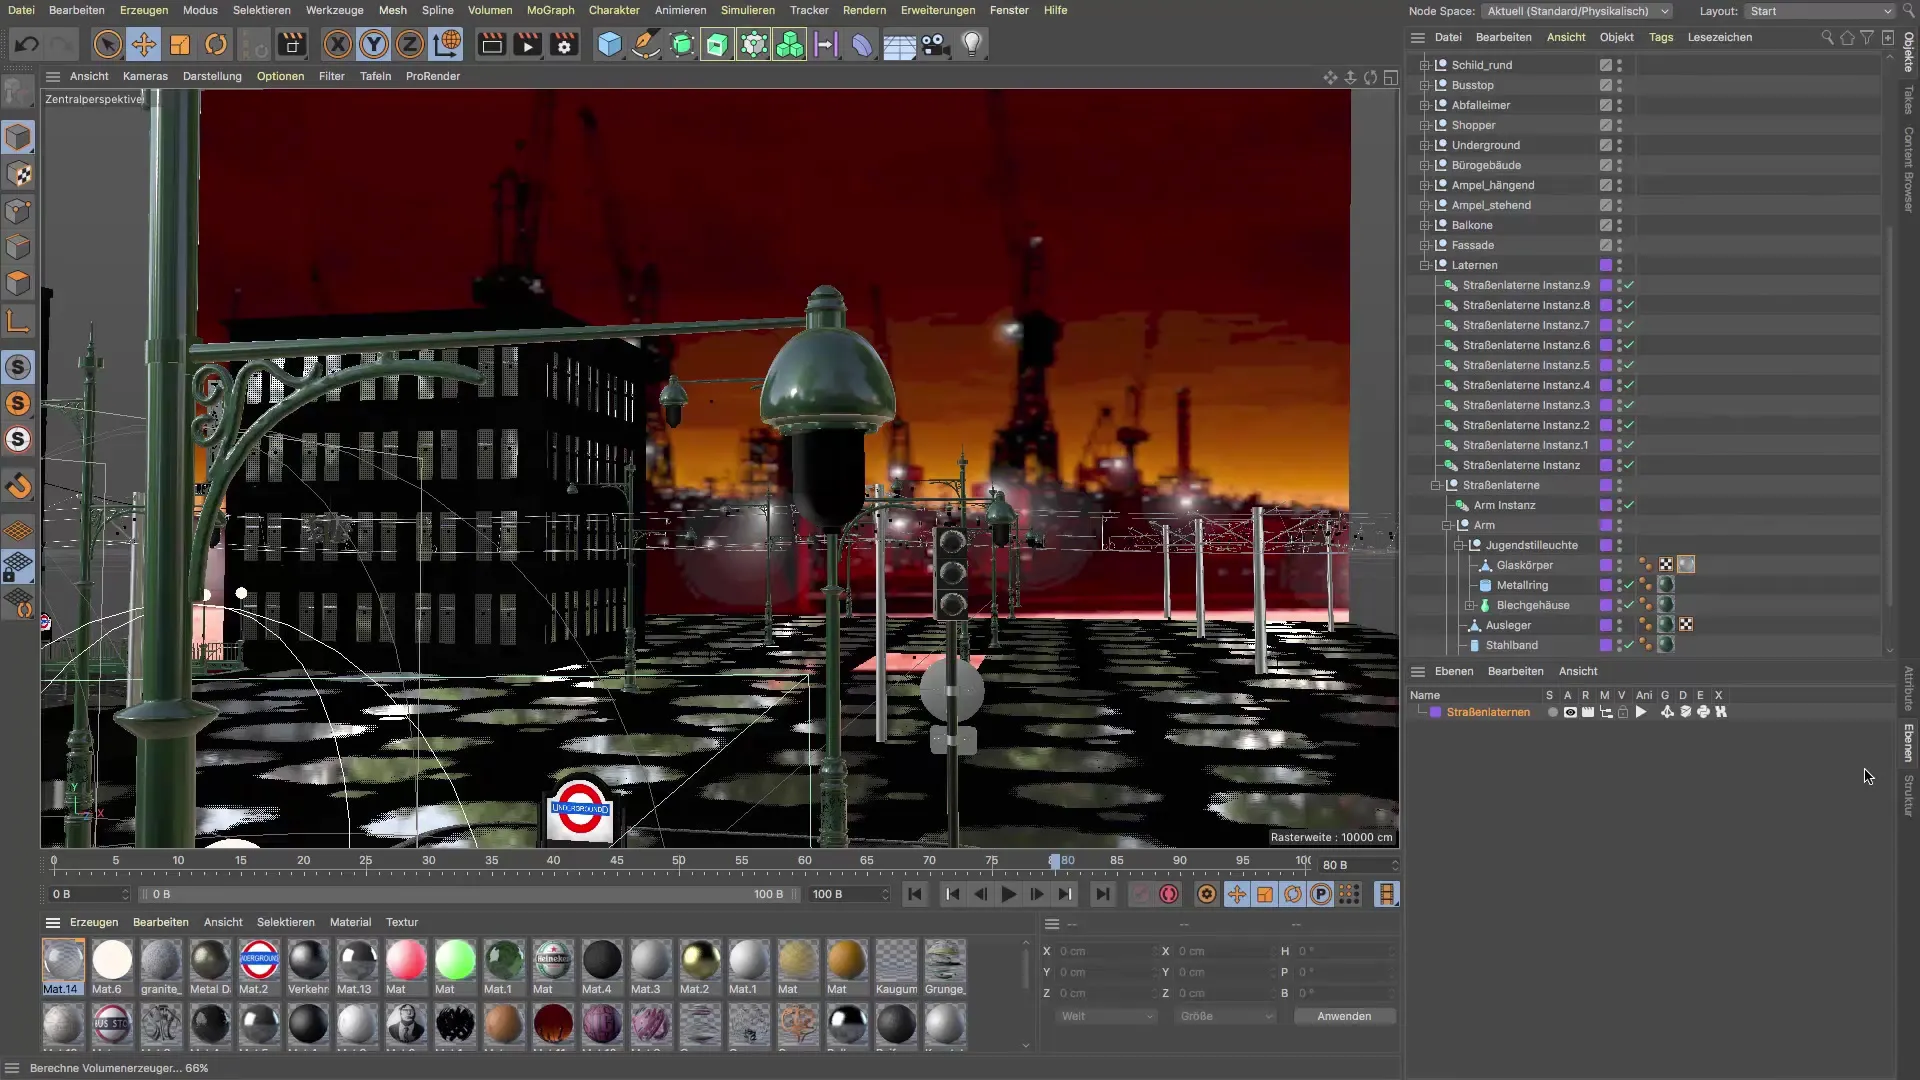Select the Live Selection tool
Image resolution: width=1920 pixels, height=1080 pixels.
tap(107, 44)
